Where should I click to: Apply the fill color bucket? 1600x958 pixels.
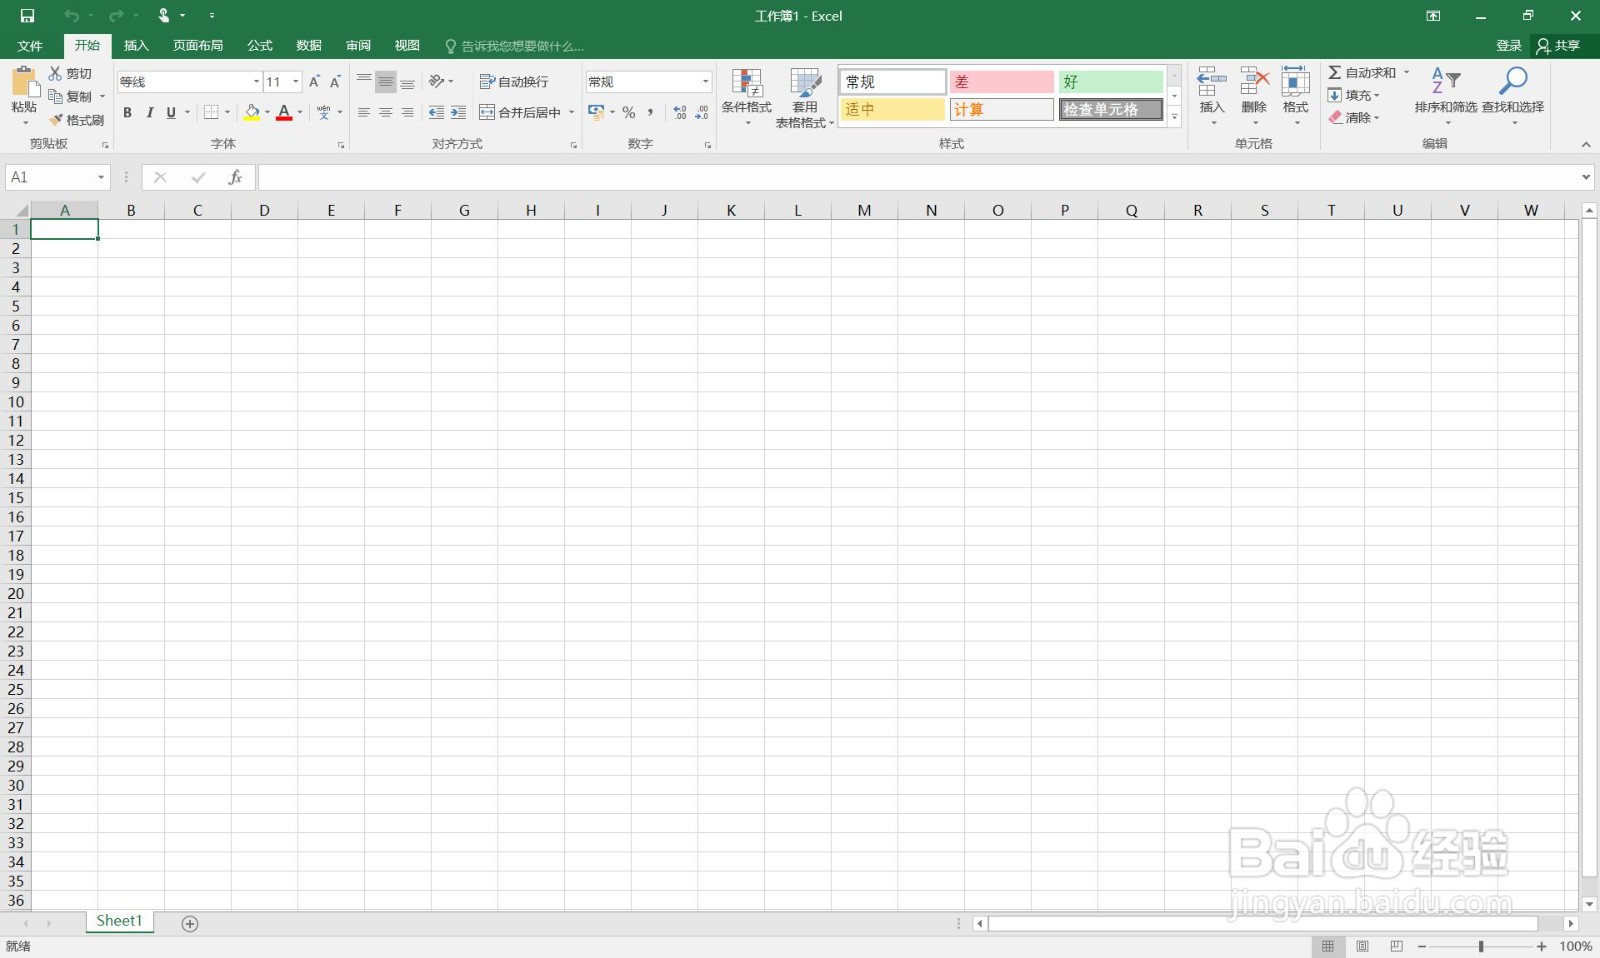coord(252,113)
